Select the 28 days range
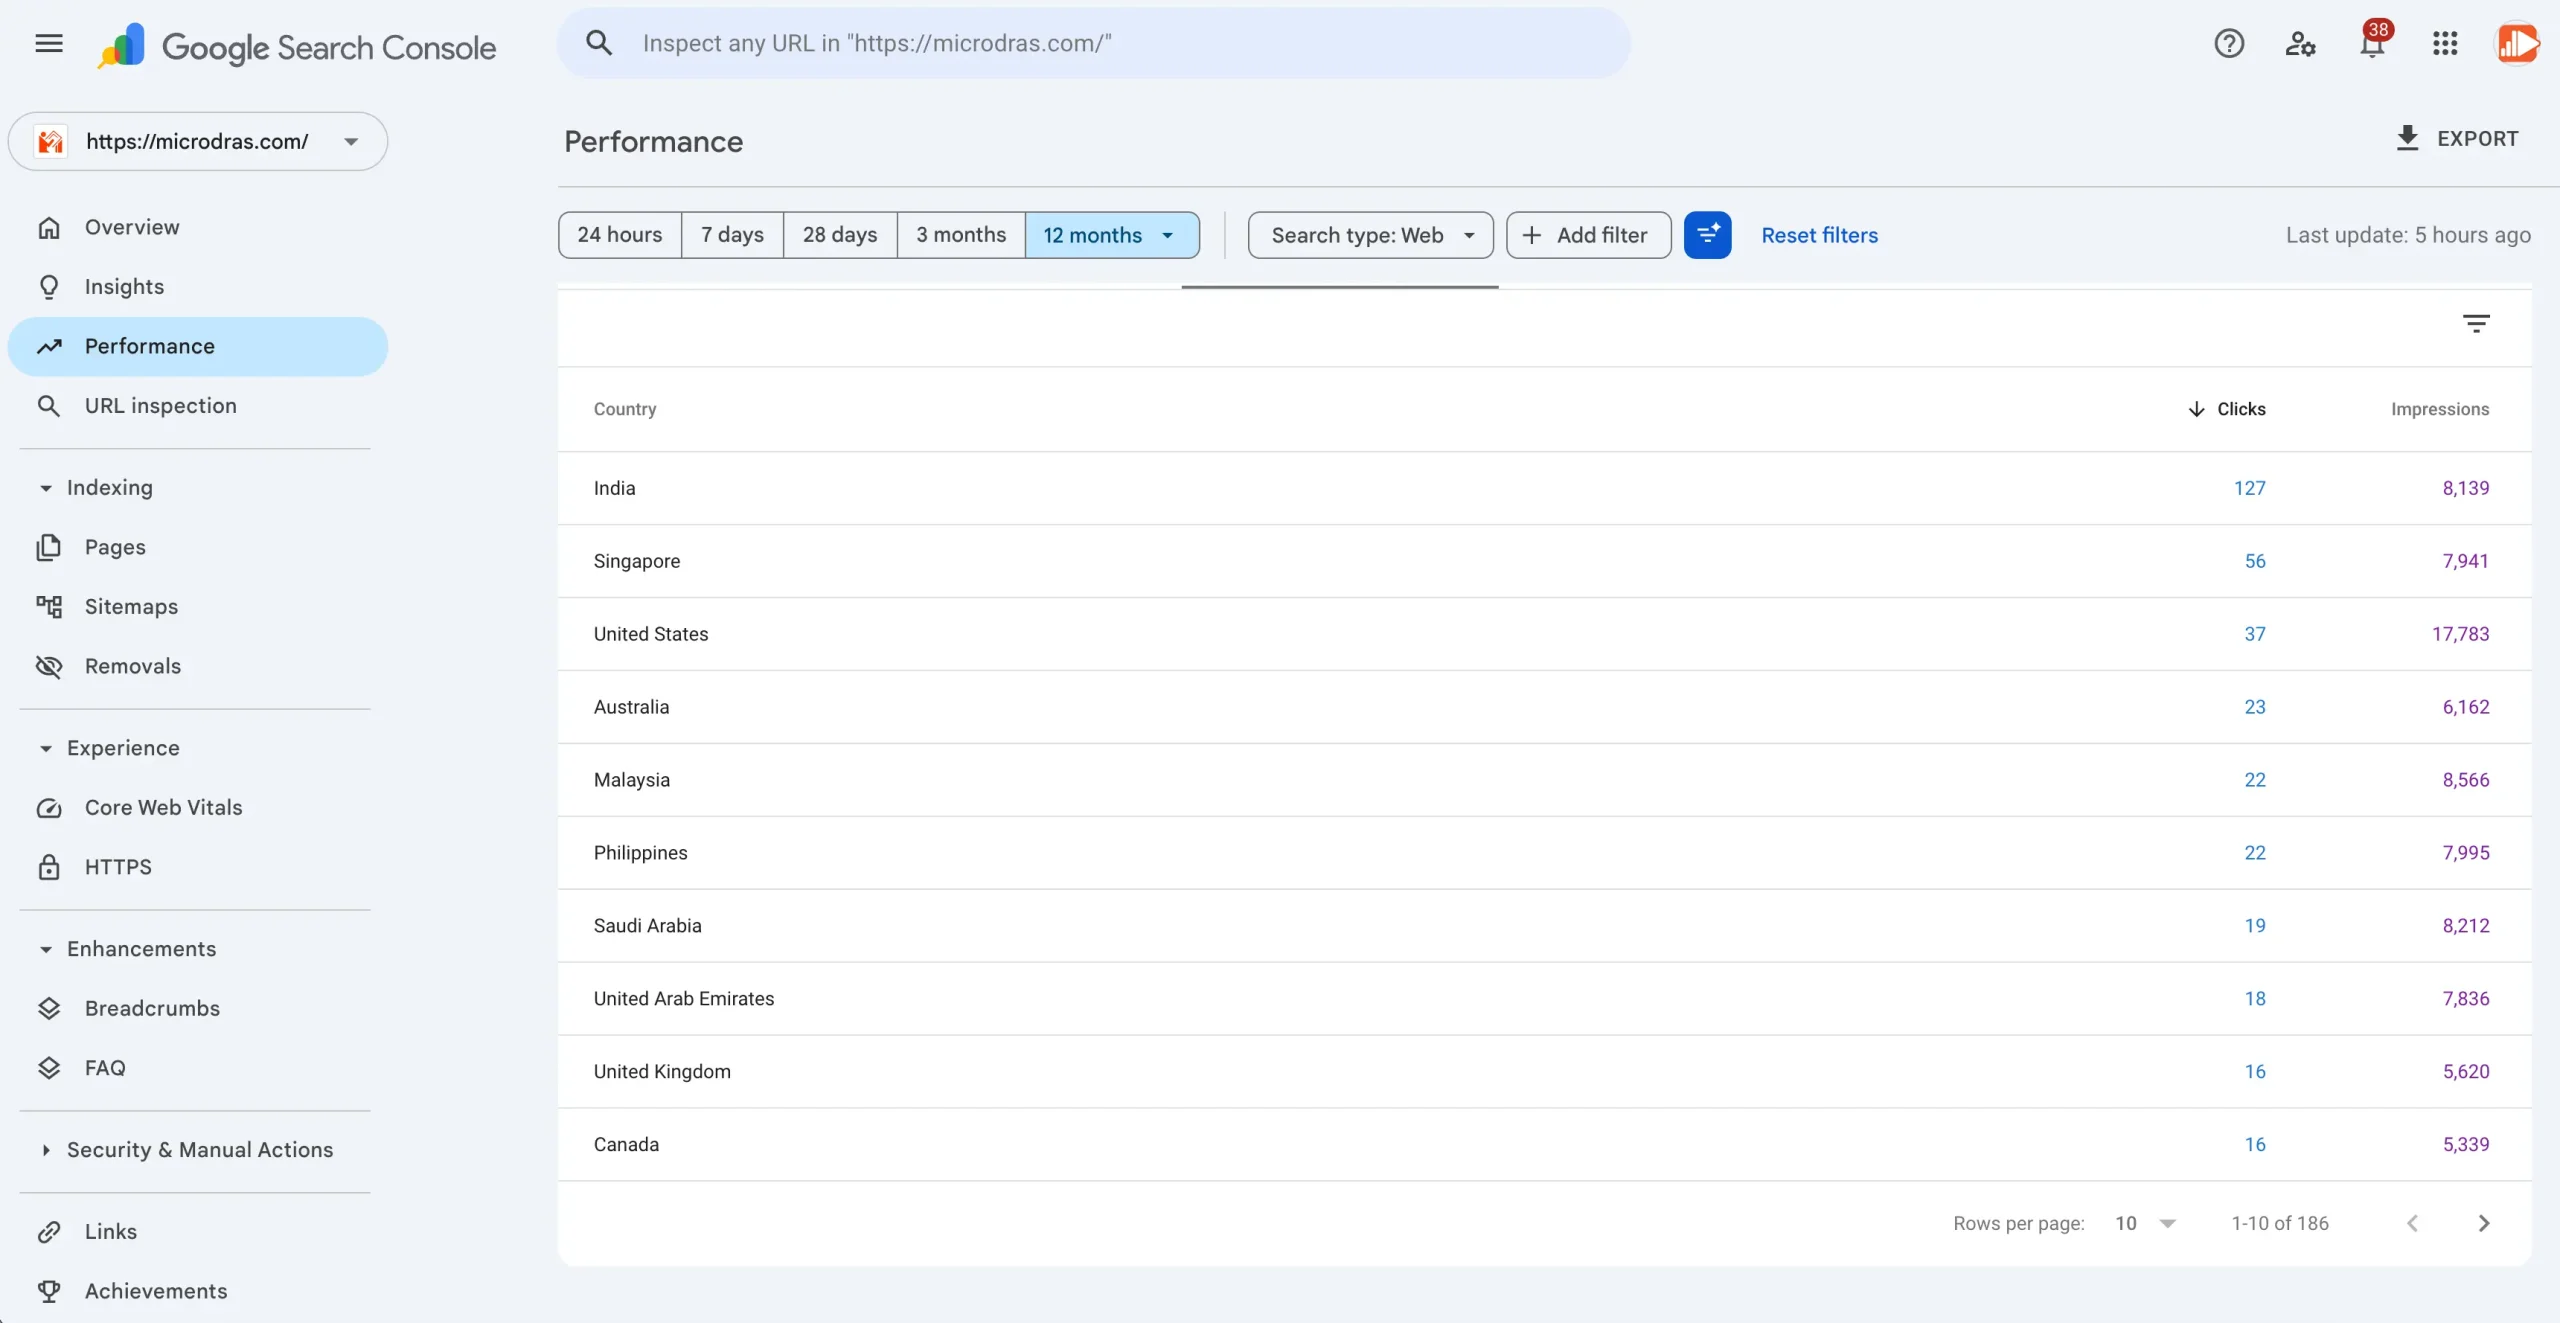Viewport: 2560px width, 1323px height. point(840,235)
